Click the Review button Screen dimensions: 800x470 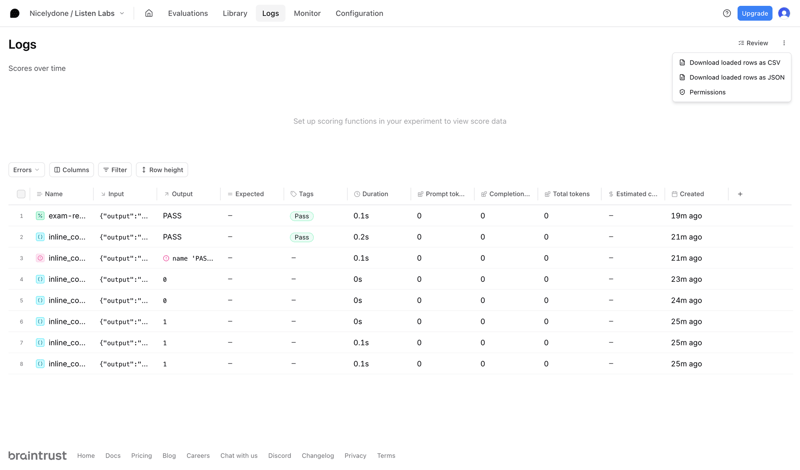(753, 43)
